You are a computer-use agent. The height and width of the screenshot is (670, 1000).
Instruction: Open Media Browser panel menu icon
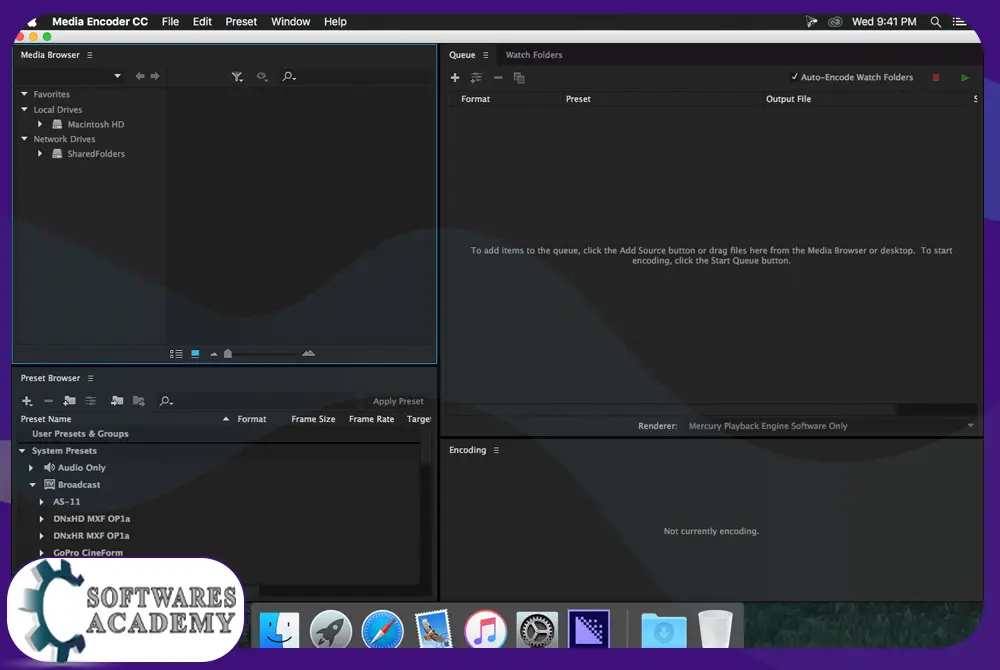coord(89,55)
